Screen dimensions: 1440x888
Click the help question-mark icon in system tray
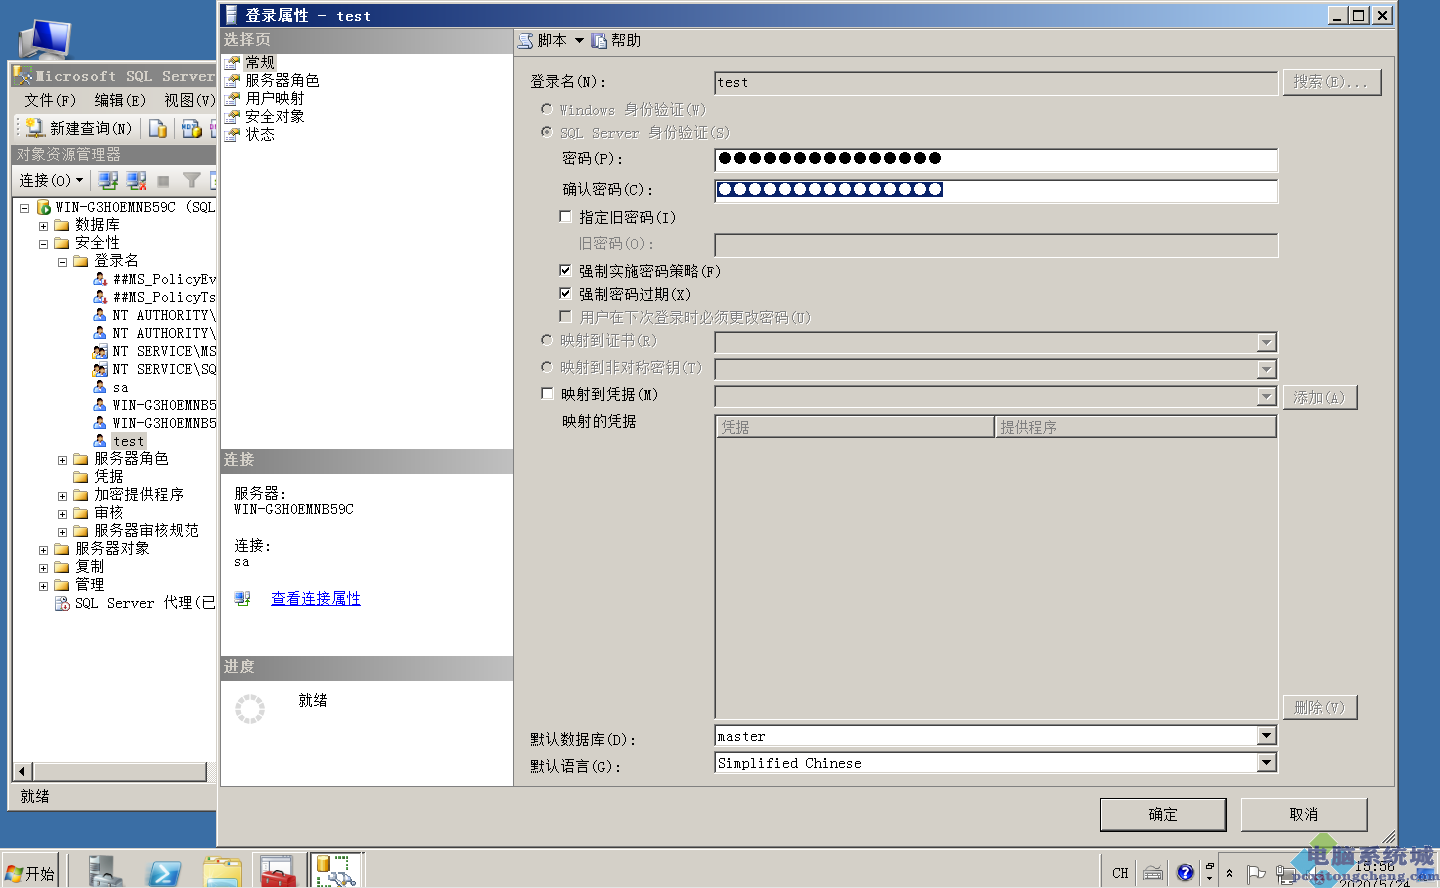pyautogui.click(x=1185, y=870)
